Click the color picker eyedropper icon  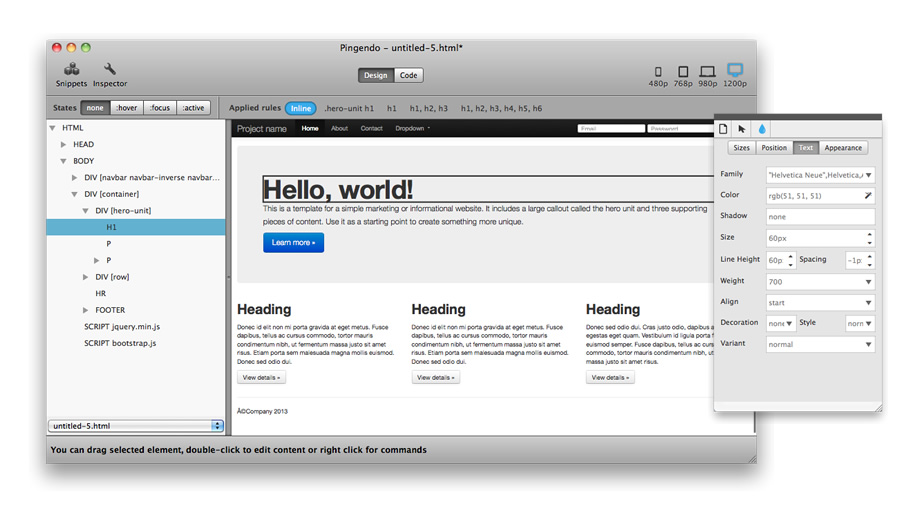[867, 196]
